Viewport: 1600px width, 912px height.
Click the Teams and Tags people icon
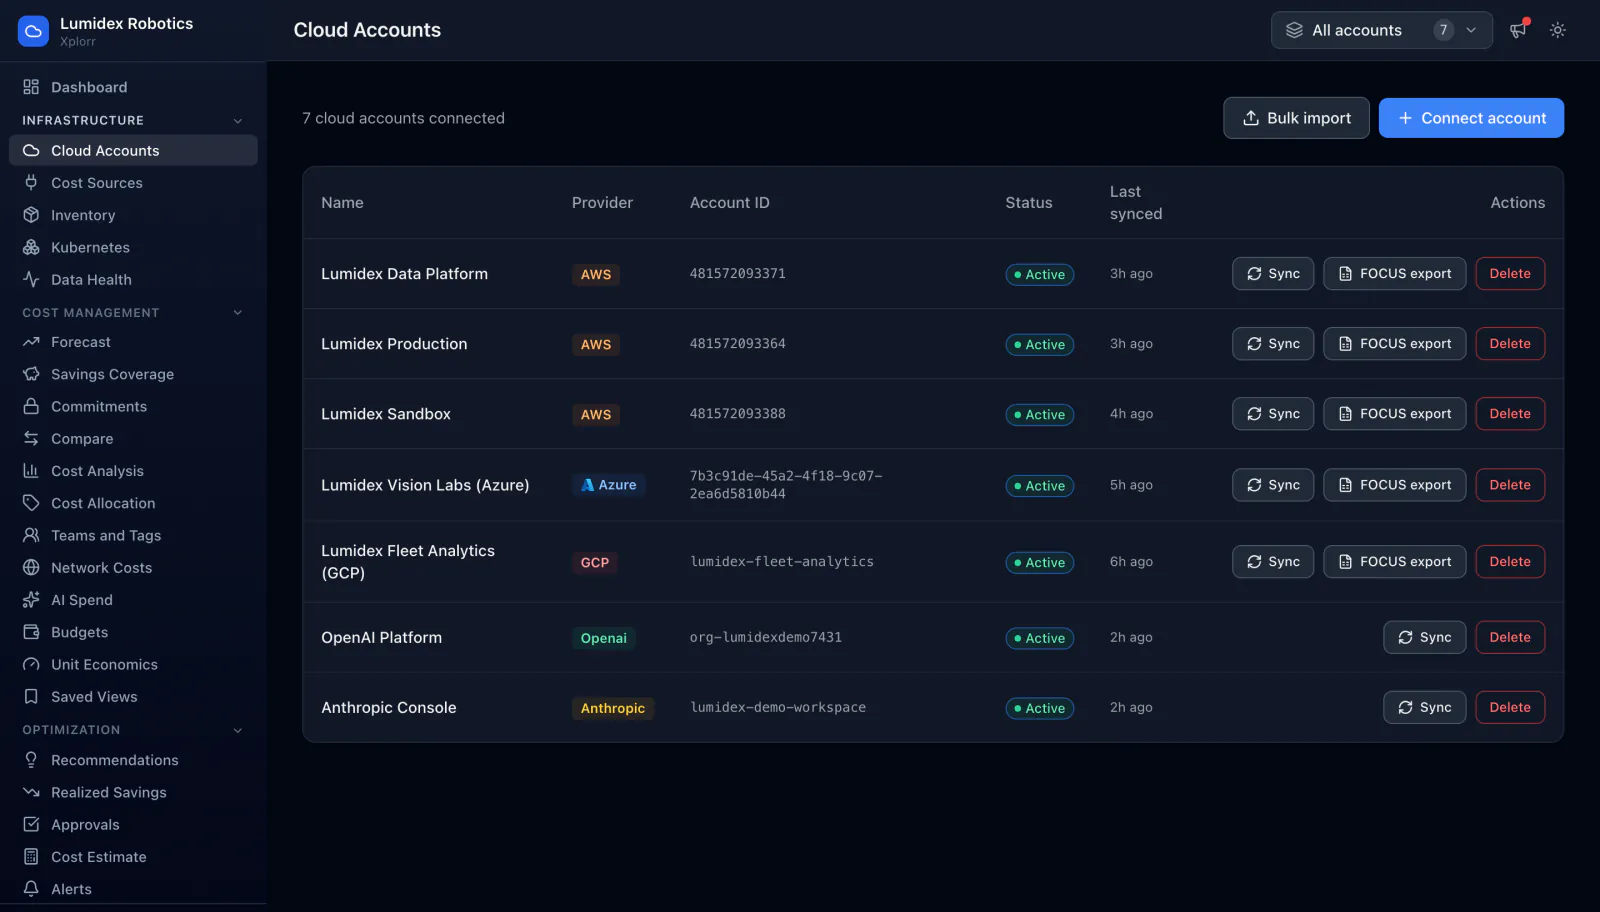coord(31,535)
